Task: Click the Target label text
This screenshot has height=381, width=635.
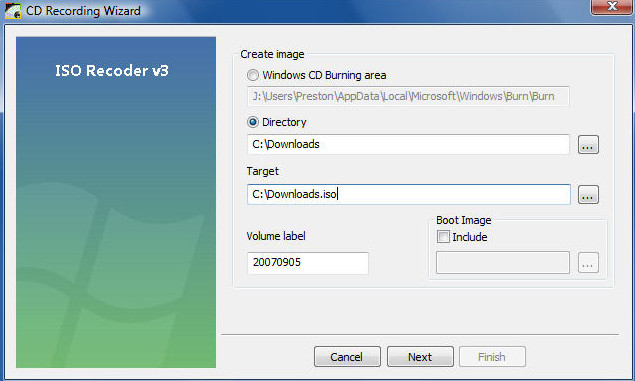Action: click(262, 171)
